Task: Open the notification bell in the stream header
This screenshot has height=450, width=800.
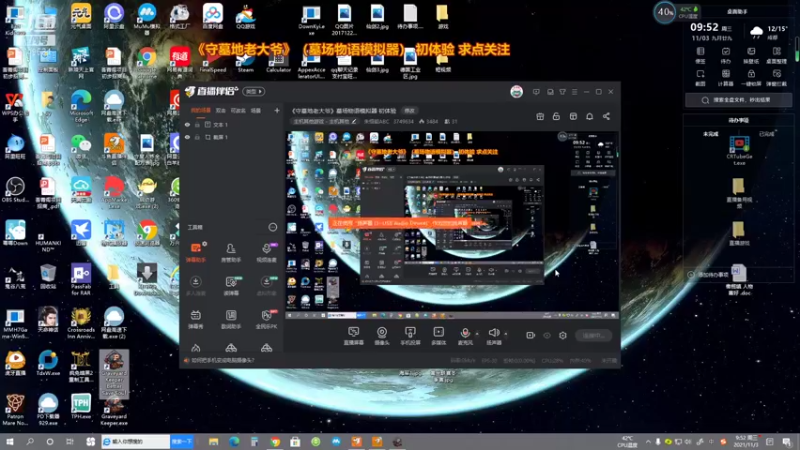Action: (x=589, y=116)
